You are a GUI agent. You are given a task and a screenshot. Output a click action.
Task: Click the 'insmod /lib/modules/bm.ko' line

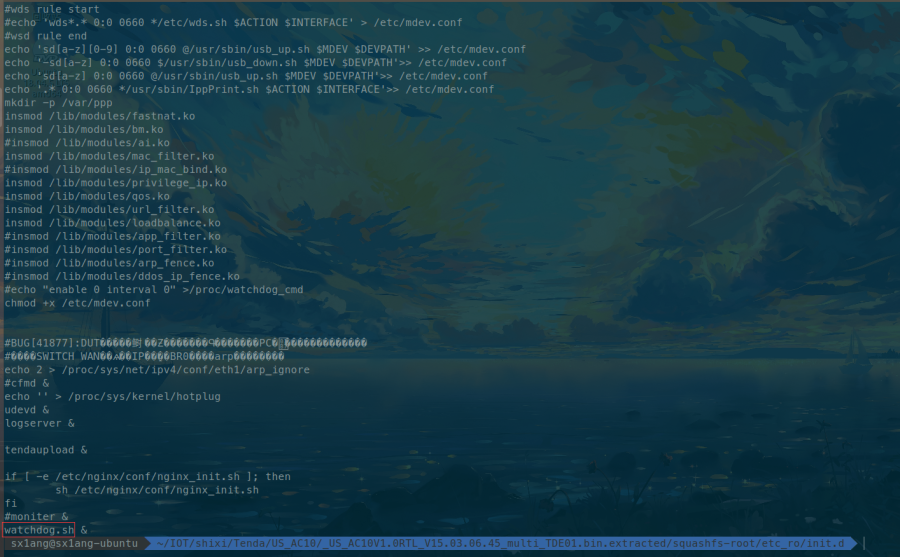[83, 130]
